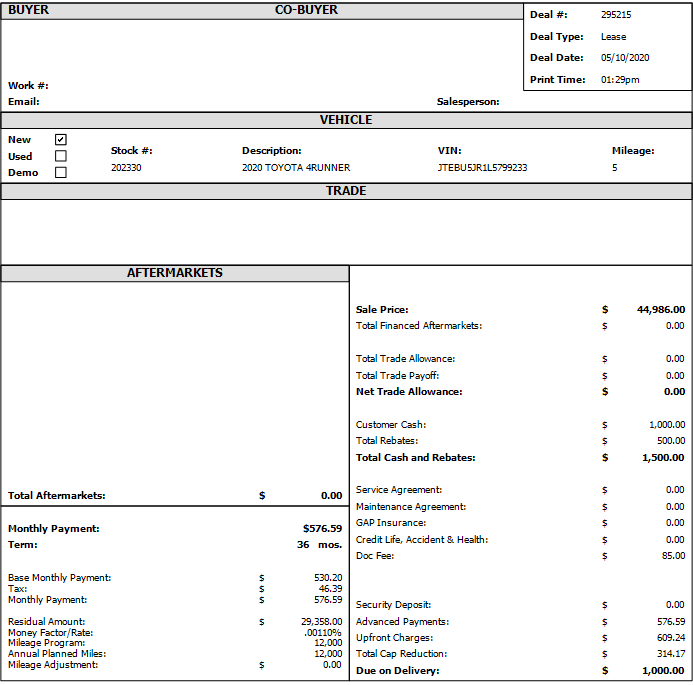The width and height of the screenshot is (693, 685).
Task: Select the stock number 202330
Action: [x=126, y=168]
